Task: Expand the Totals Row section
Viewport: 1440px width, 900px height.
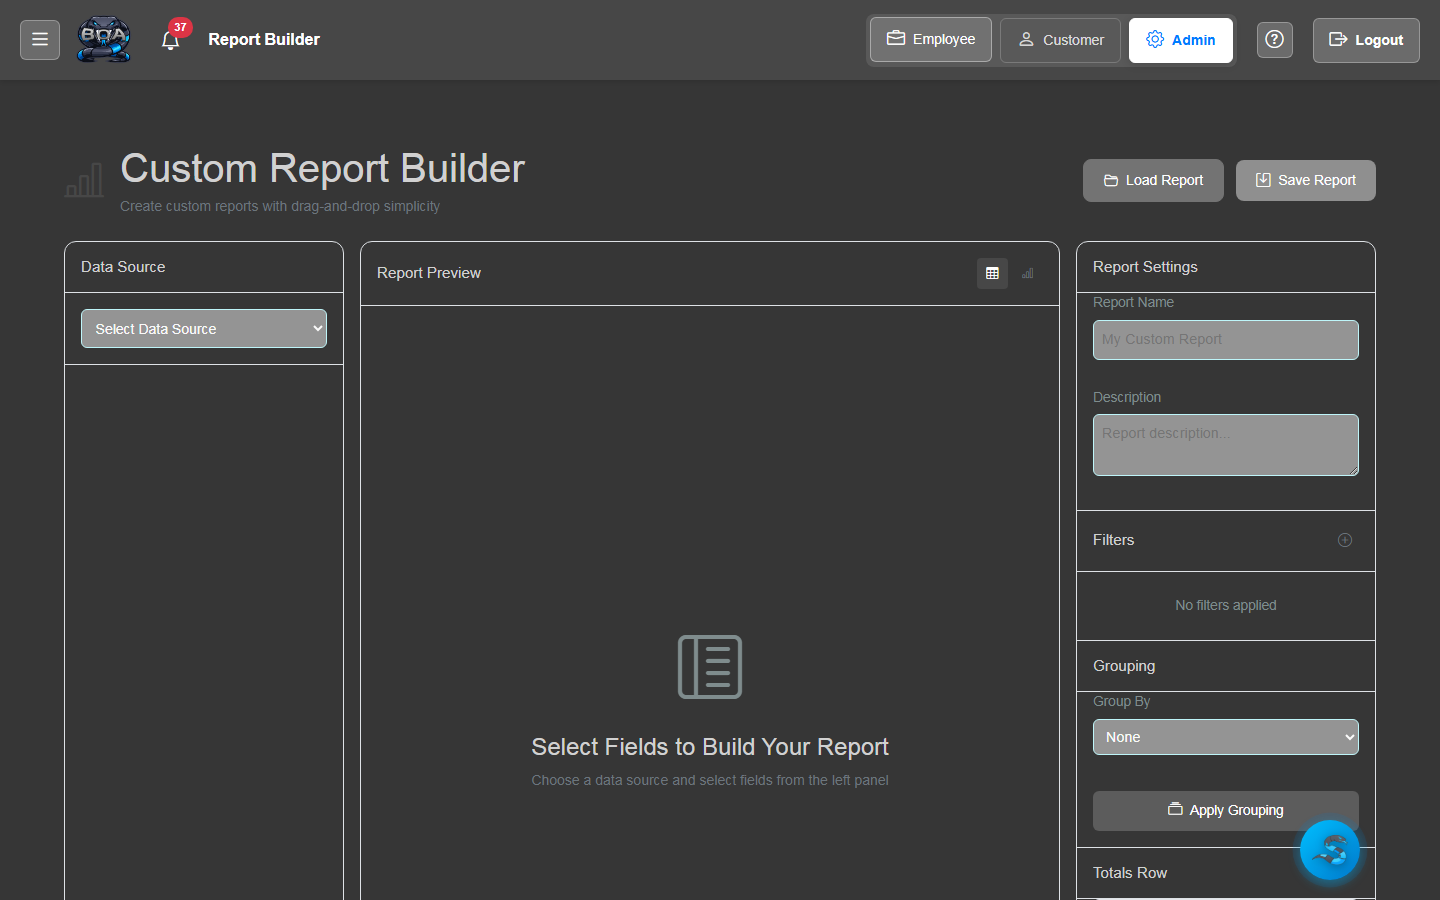Action: (1129, 872)
